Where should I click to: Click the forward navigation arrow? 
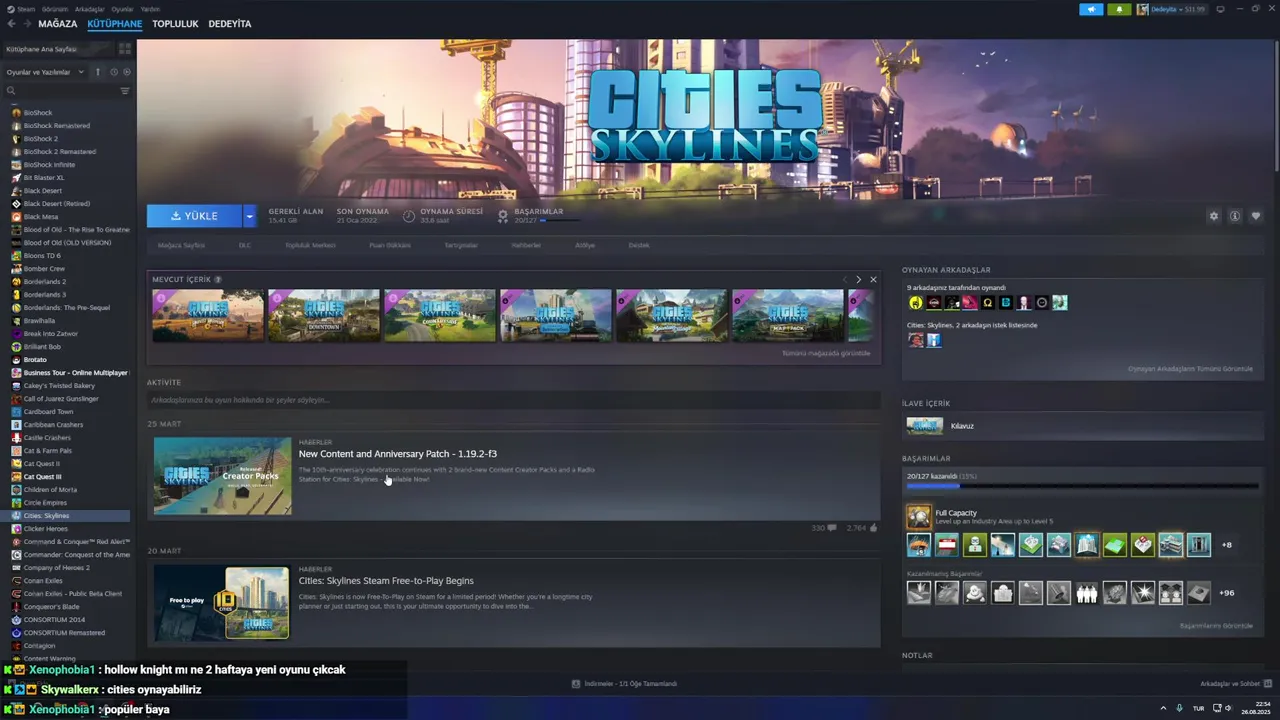click(x=26, y=23)
